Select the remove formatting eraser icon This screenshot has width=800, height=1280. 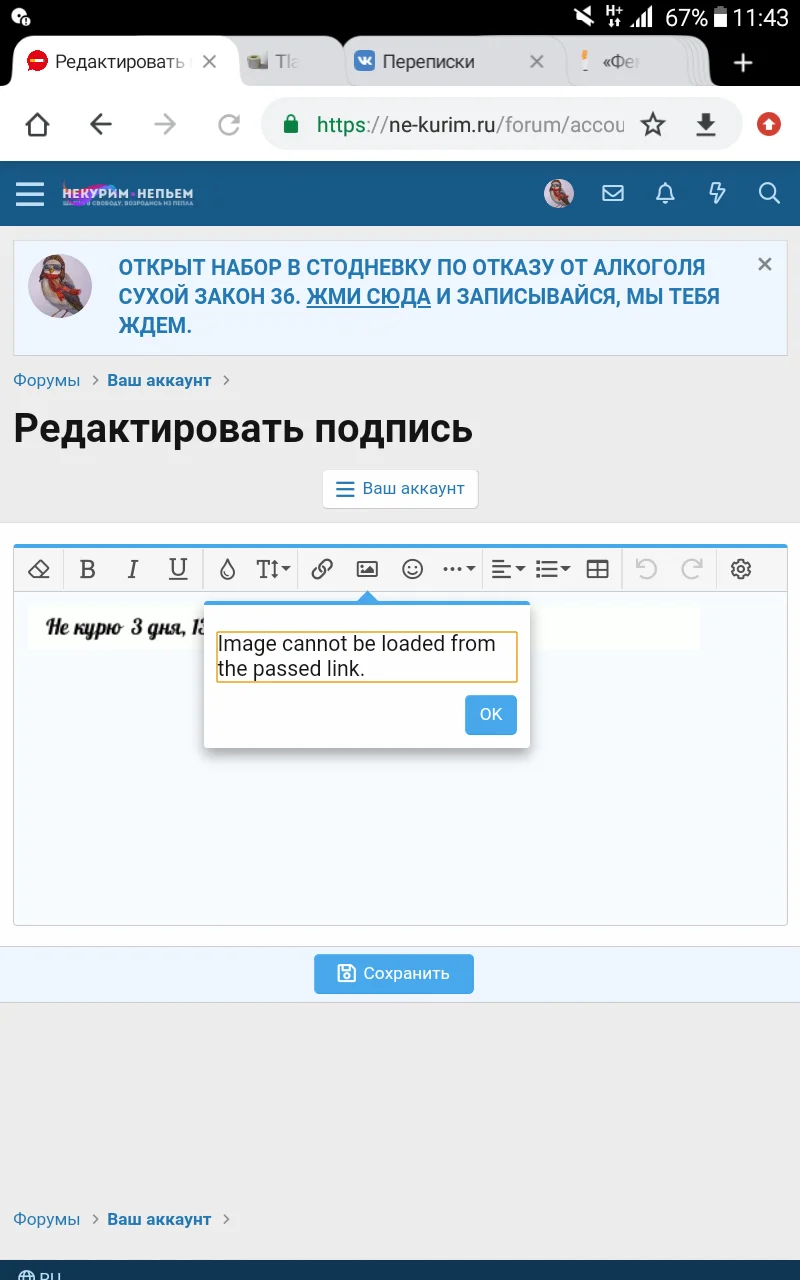click(x=39, y=568)
